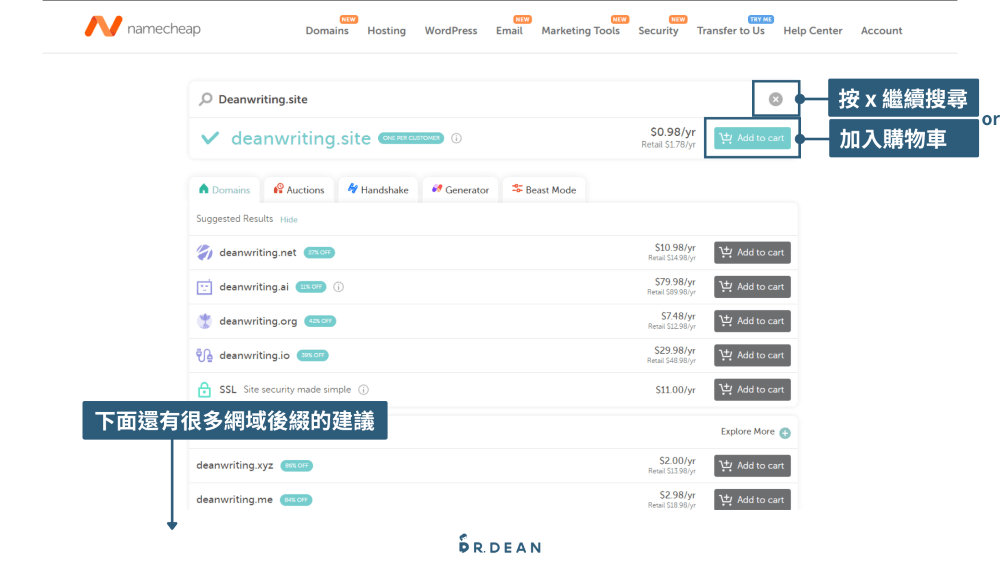This screenshot has height=573, width=1000.
Task: Click the deanwriting.org icon
Action: tap(204, 321)
